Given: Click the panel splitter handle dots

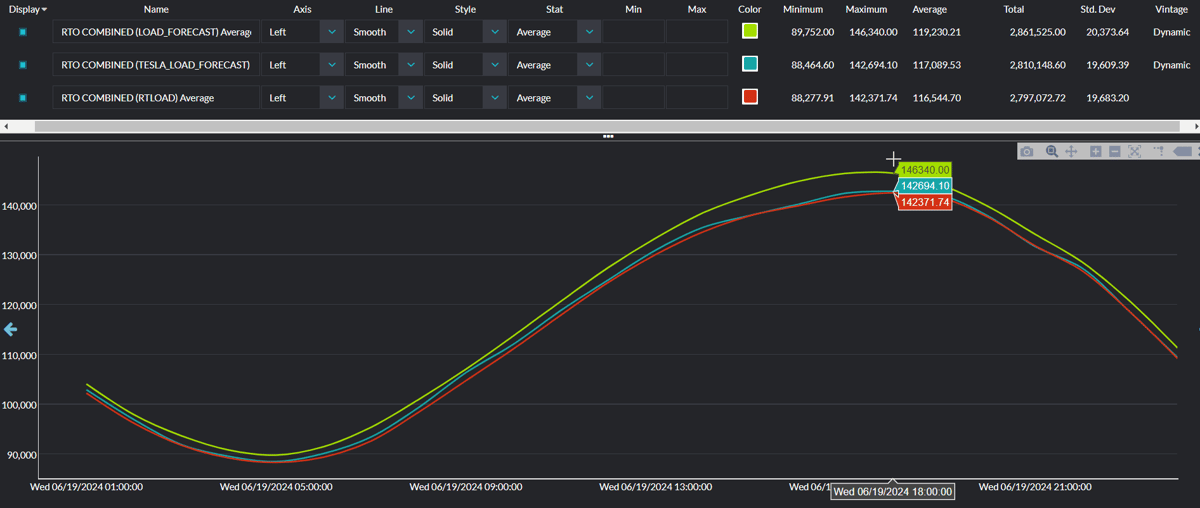Looking at the screenshot, I should tap(608, 136).
